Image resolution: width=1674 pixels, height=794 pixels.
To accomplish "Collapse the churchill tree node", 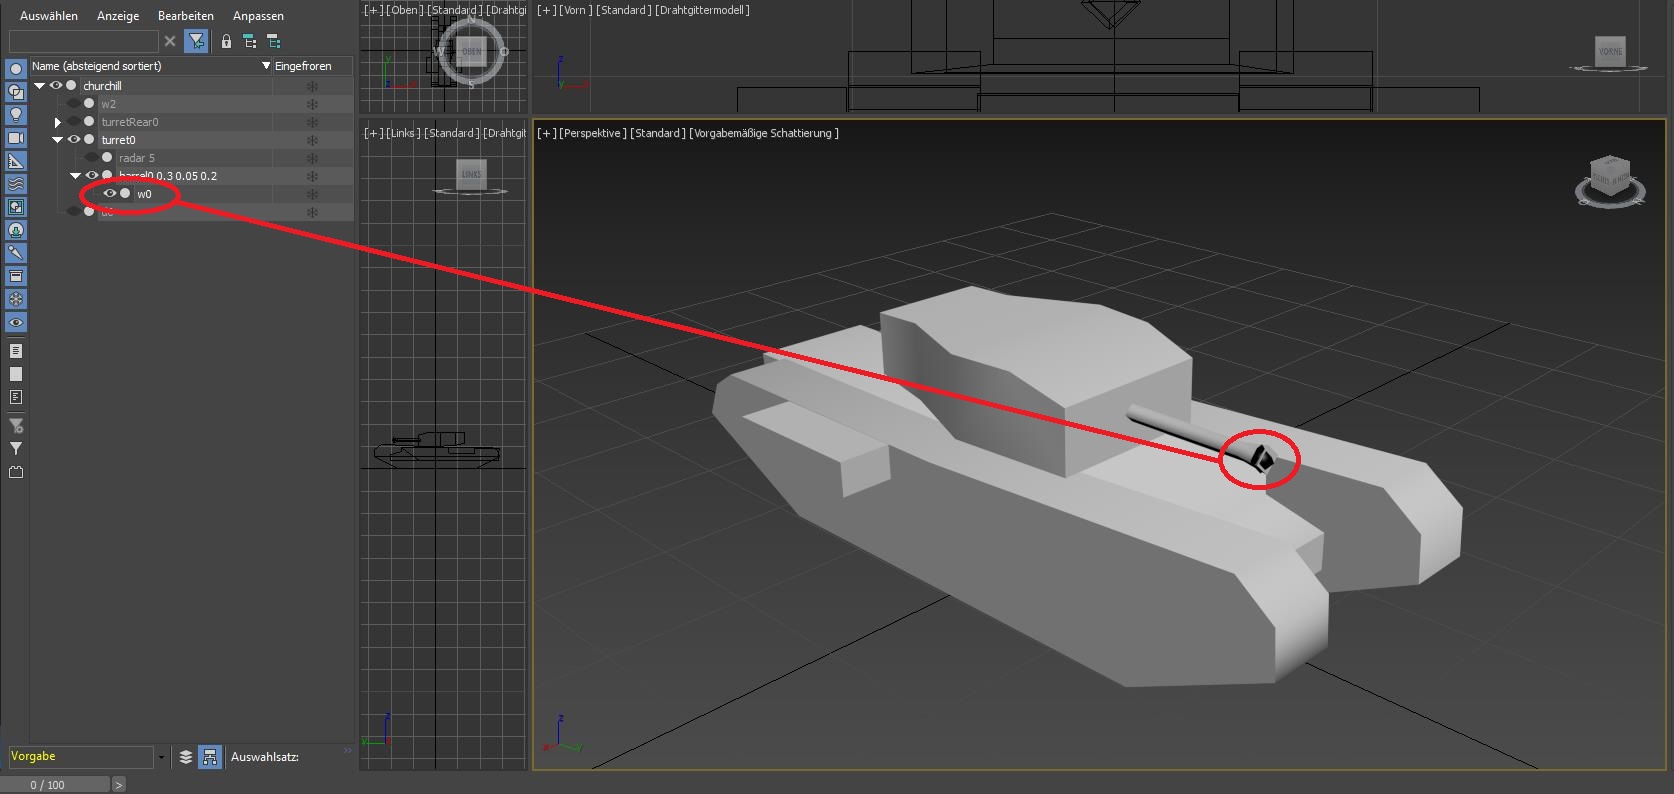I will click(x=40, y=86).
